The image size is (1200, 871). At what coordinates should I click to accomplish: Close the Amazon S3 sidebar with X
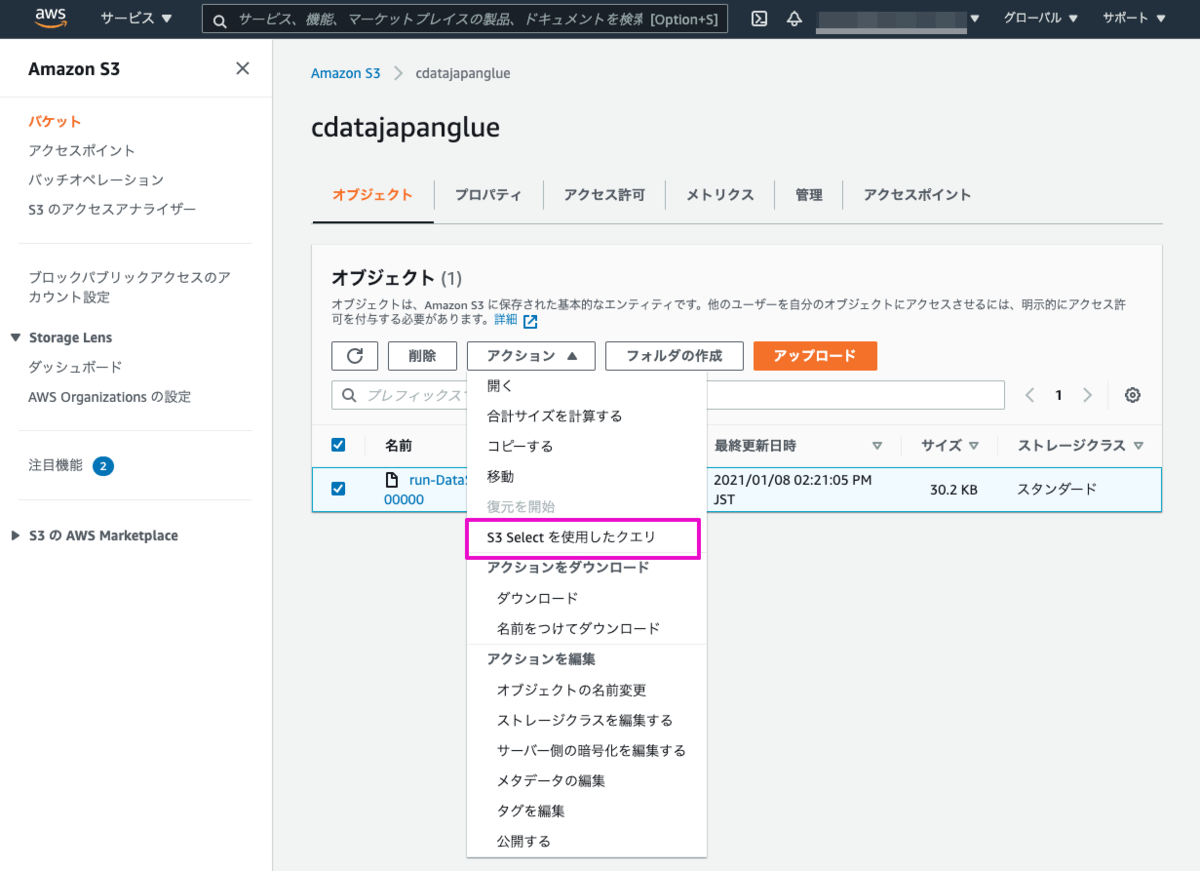click(242, 68)
